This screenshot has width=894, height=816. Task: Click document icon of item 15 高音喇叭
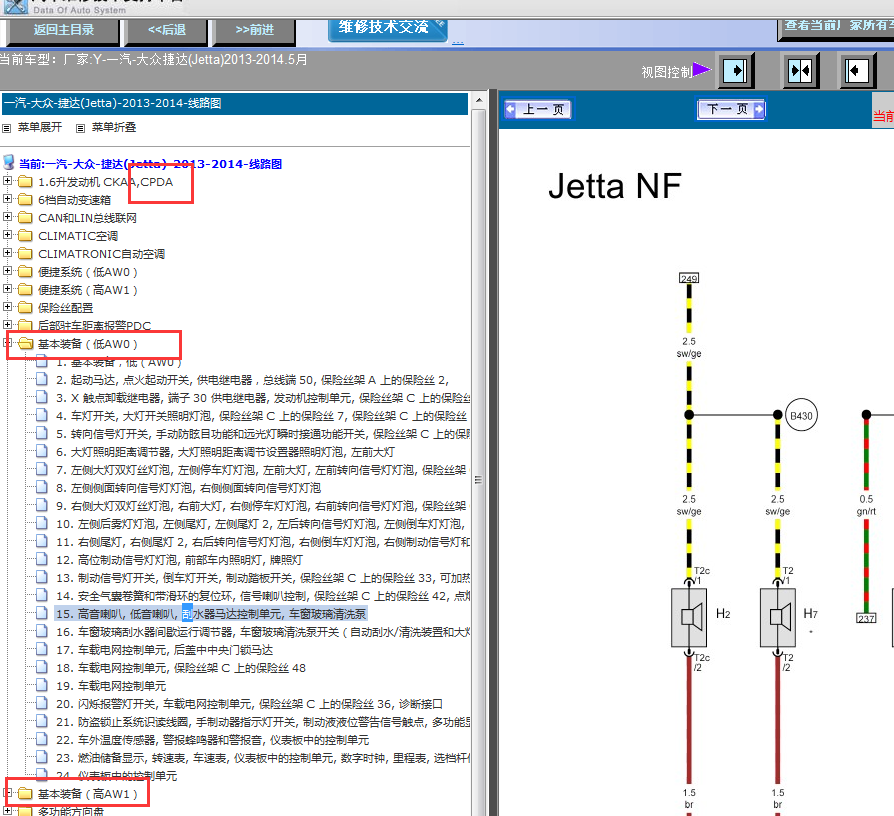(x=42, y=614)
